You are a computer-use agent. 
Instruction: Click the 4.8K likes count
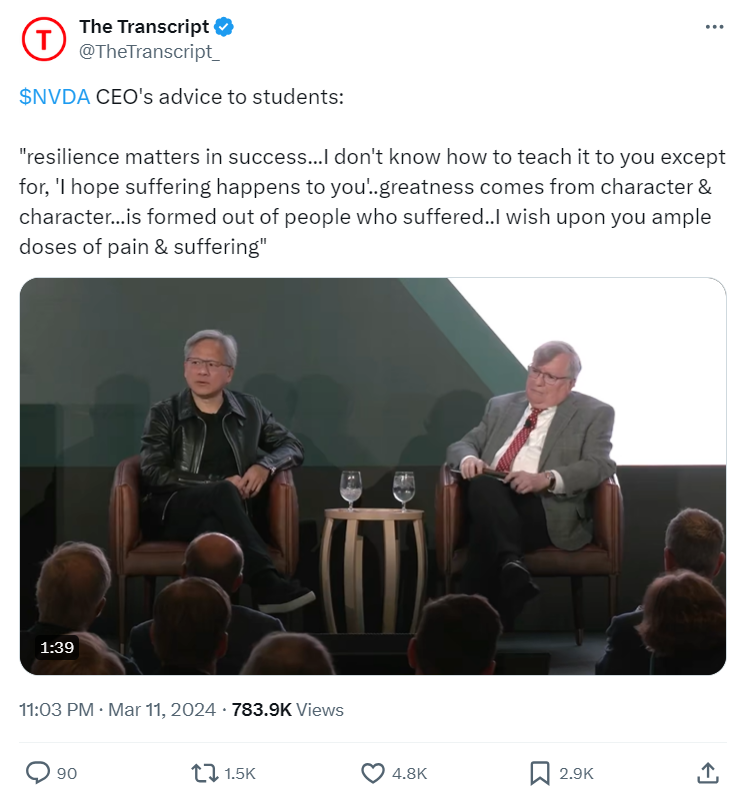(409, 773)
